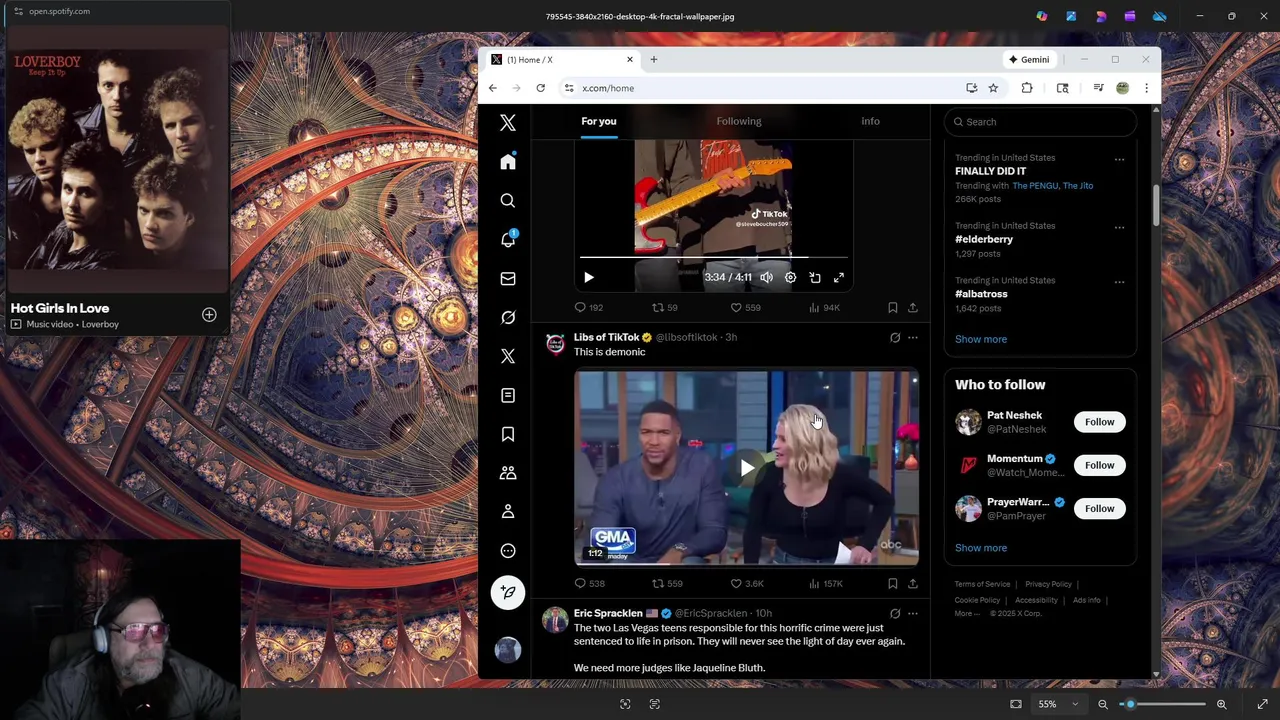Open Lists icon in X sidebar
The width and height of the screenshot is (1280, 720).
508,395
